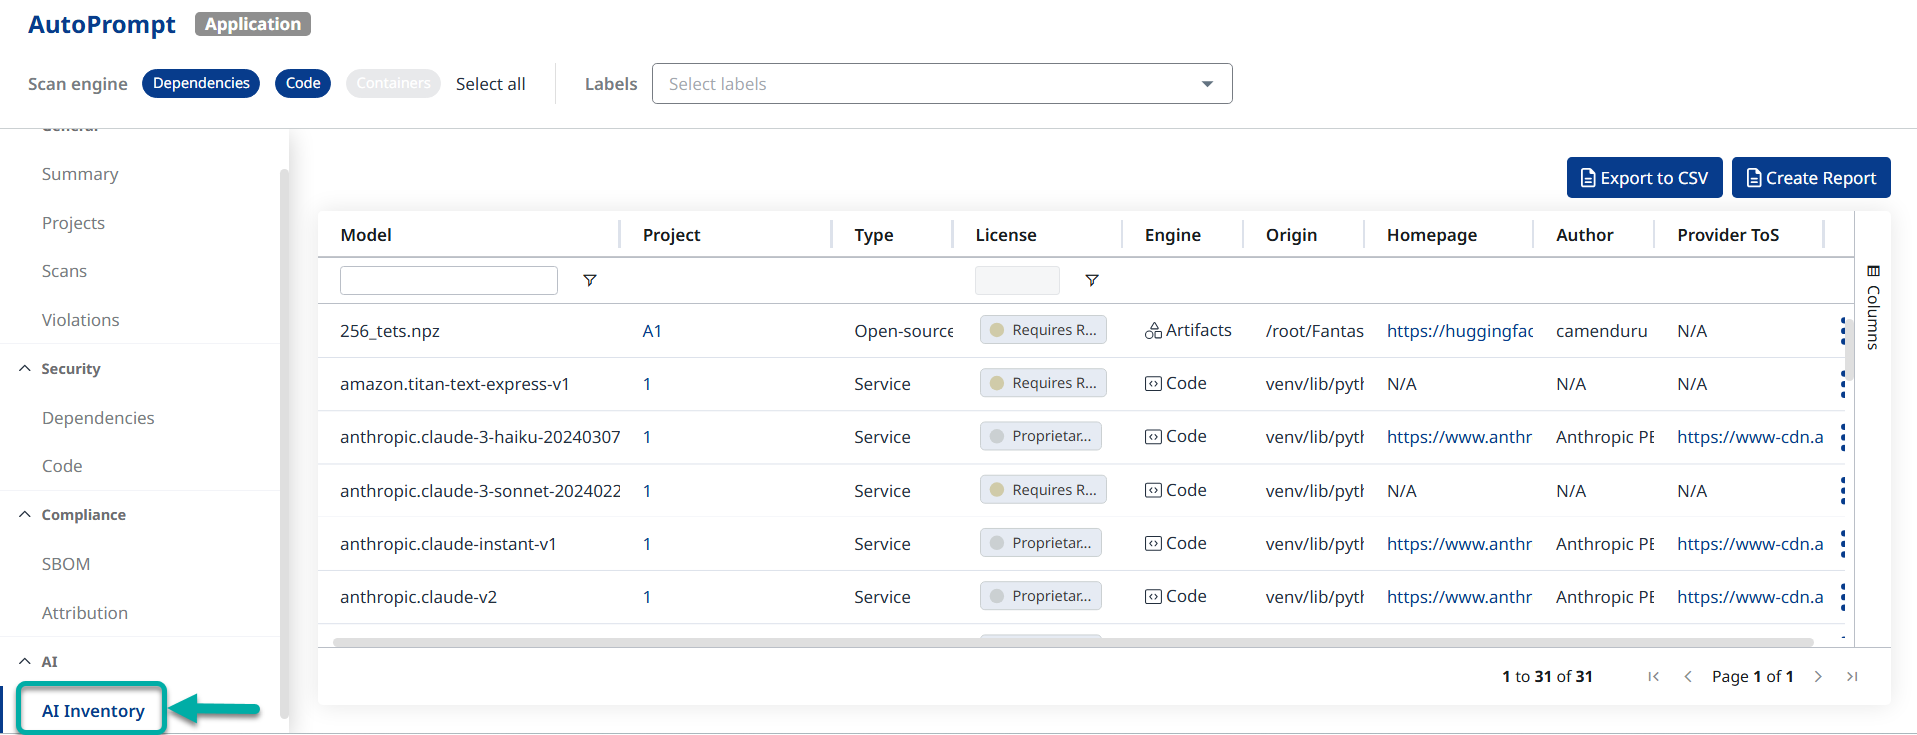Sort by the Provider ToS column header
1917x735 pixels.
(1728, 235)
